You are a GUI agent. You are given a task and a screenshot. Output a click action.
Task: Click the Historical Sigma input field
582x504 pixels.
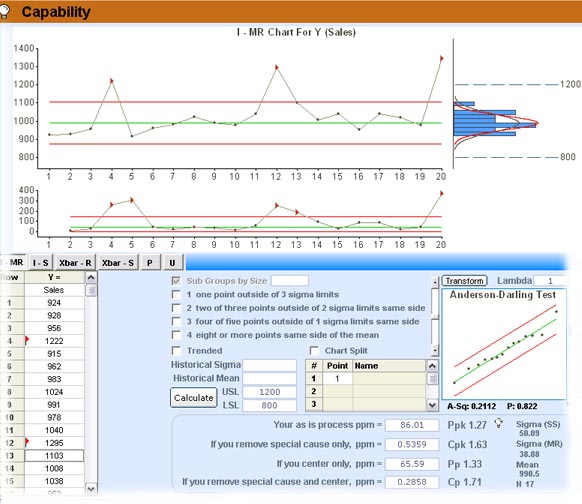(269, 365)
